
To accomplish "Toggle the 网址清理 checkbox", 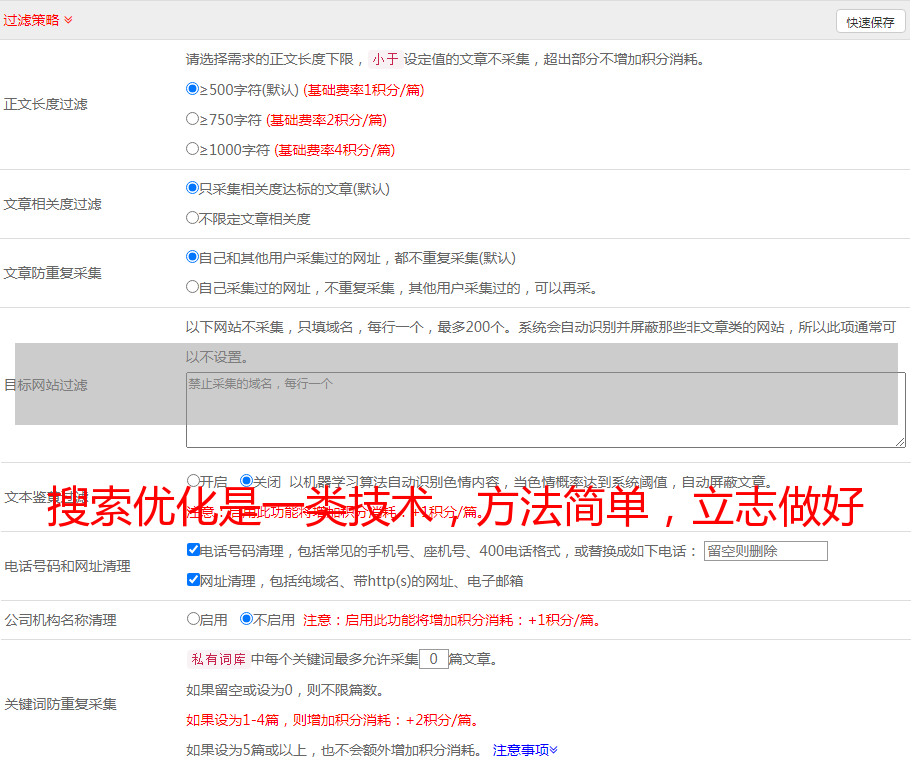I will click(x=193, y=580).
